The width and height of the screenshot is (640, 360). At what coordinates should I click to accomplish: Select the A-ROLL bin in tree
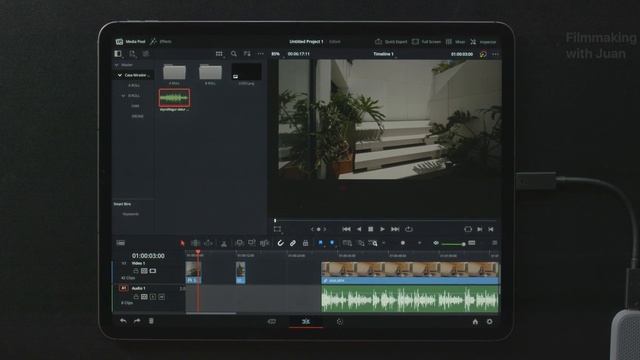click(x=134, y=85)
